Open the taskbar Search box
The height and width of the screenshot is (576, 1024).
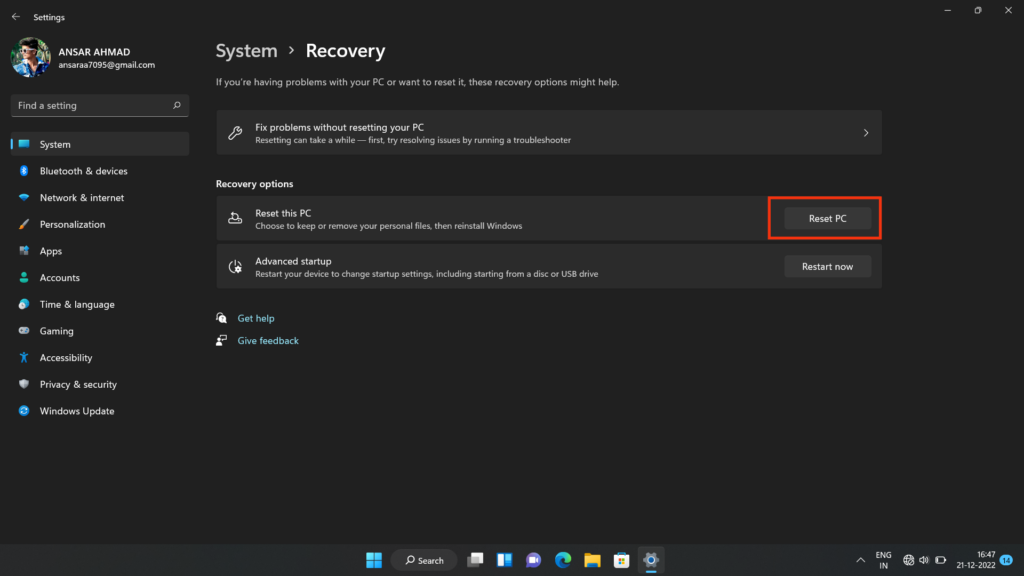[x=424, y=560]
